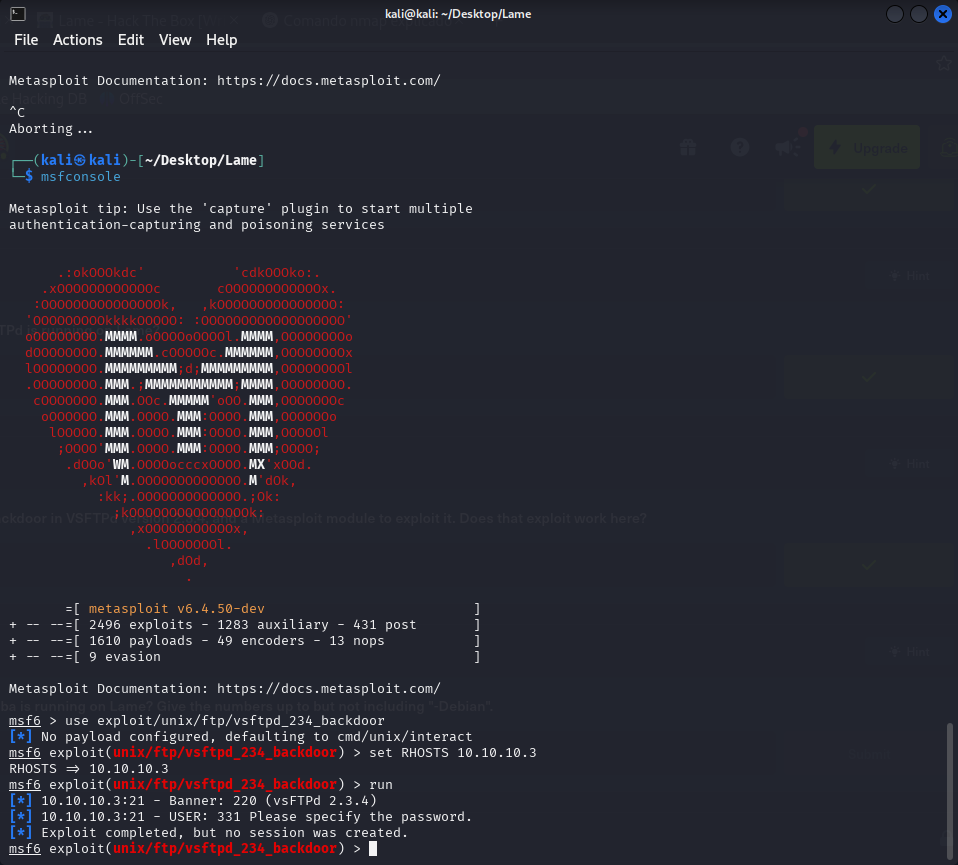Open the File menu
Screen dimensions: 958x865
(26, 40)
